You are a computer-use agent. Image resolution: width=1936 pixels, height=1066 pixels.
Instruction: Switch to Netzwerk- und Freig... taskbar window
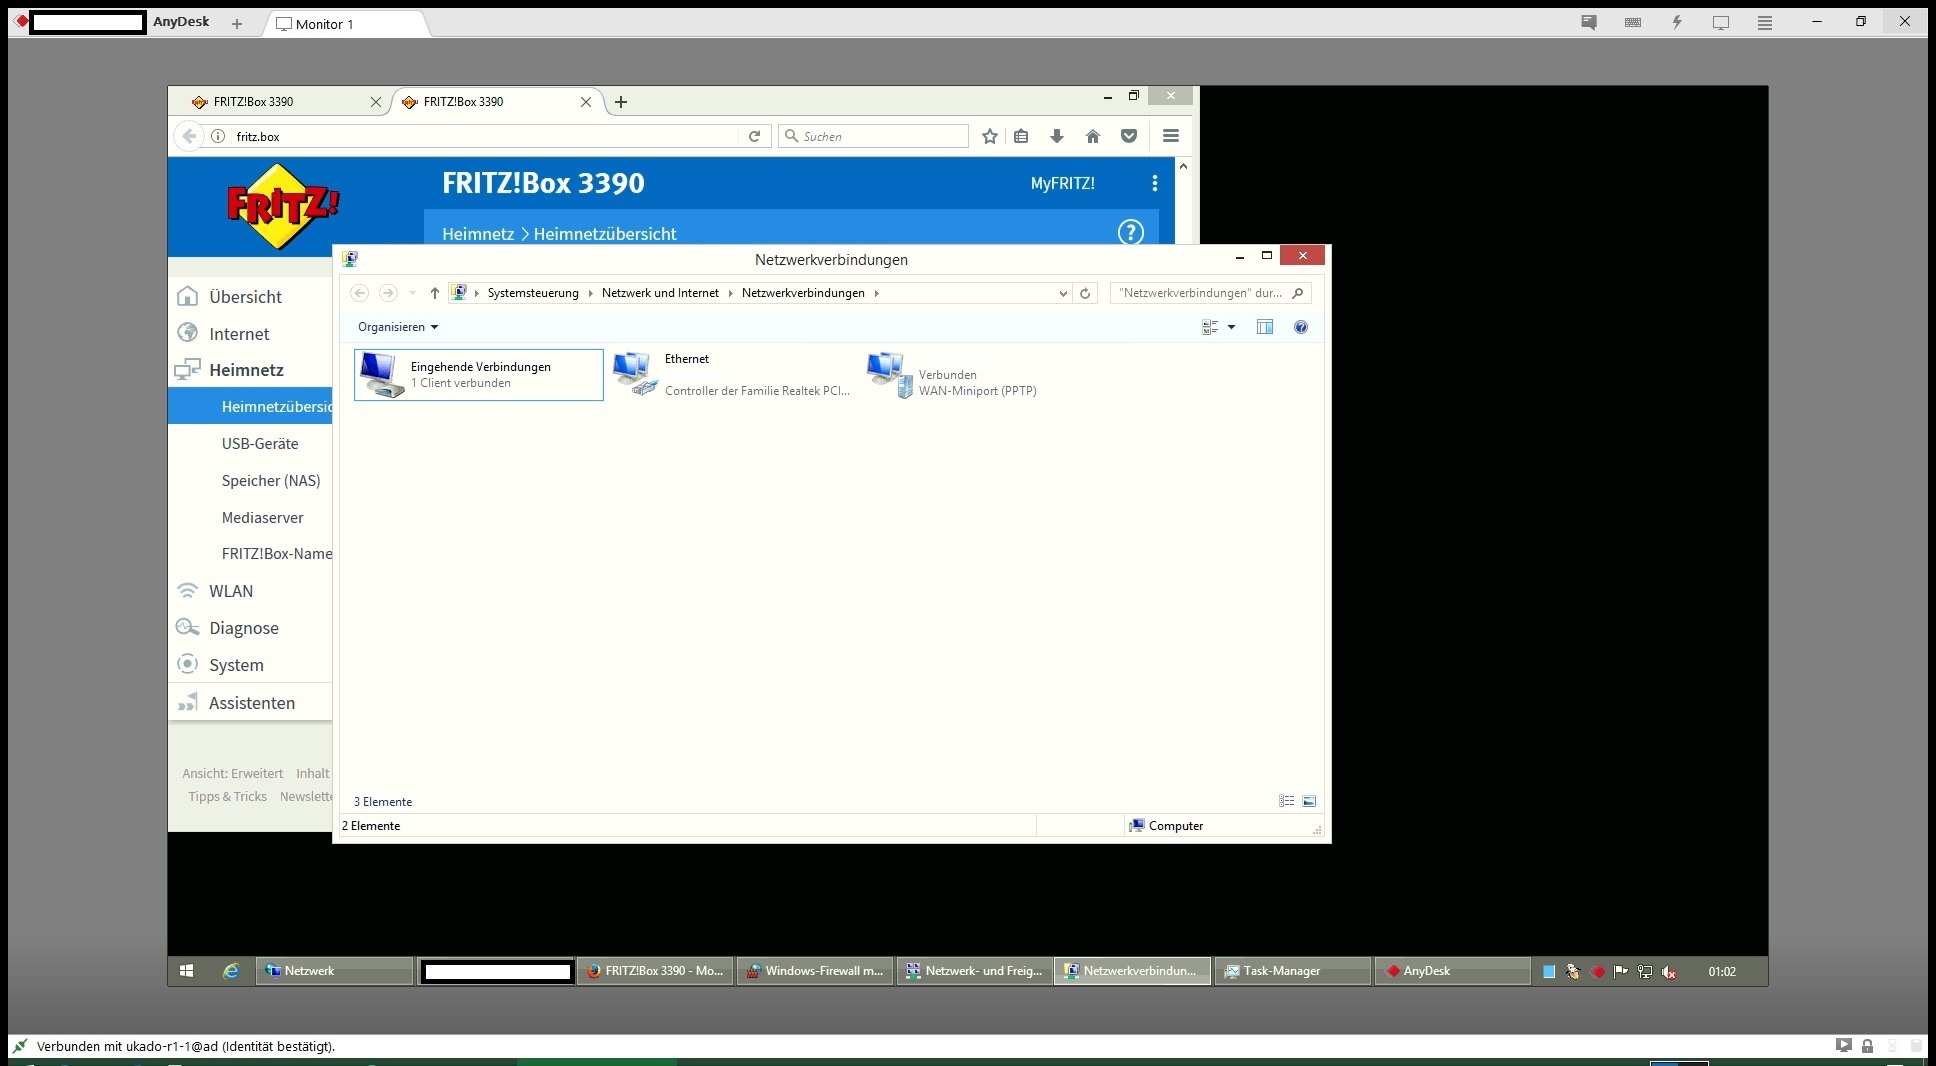click(x=974, y=971)
